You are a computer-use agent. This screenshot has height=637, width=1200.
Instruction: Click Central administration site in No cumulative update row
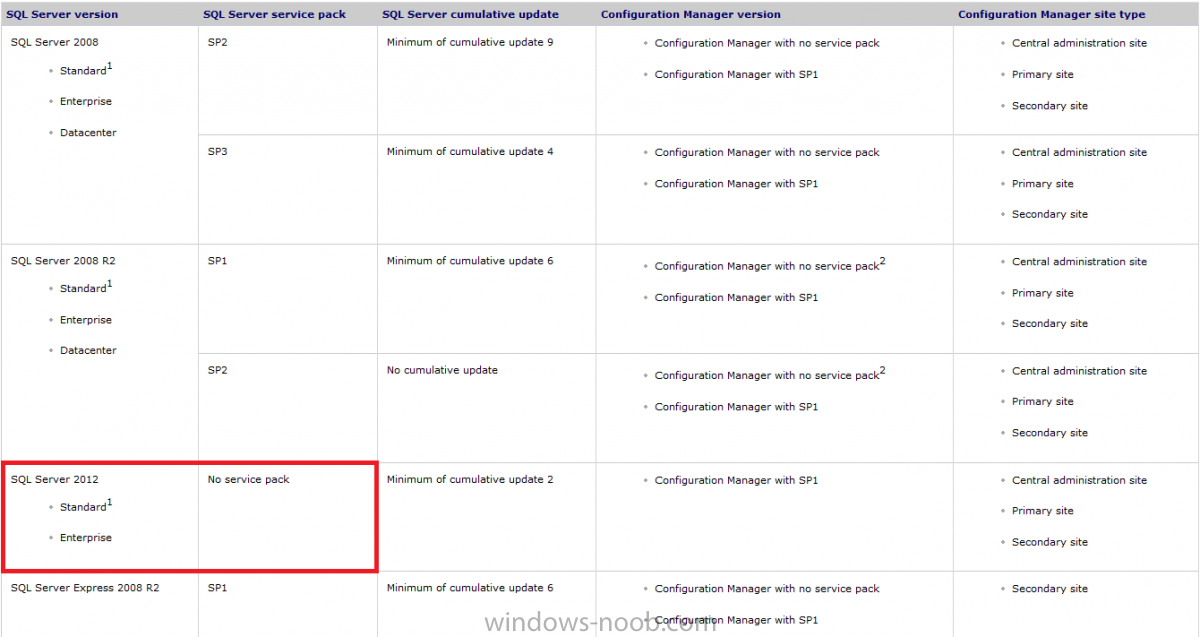(x=1079, y=371)
